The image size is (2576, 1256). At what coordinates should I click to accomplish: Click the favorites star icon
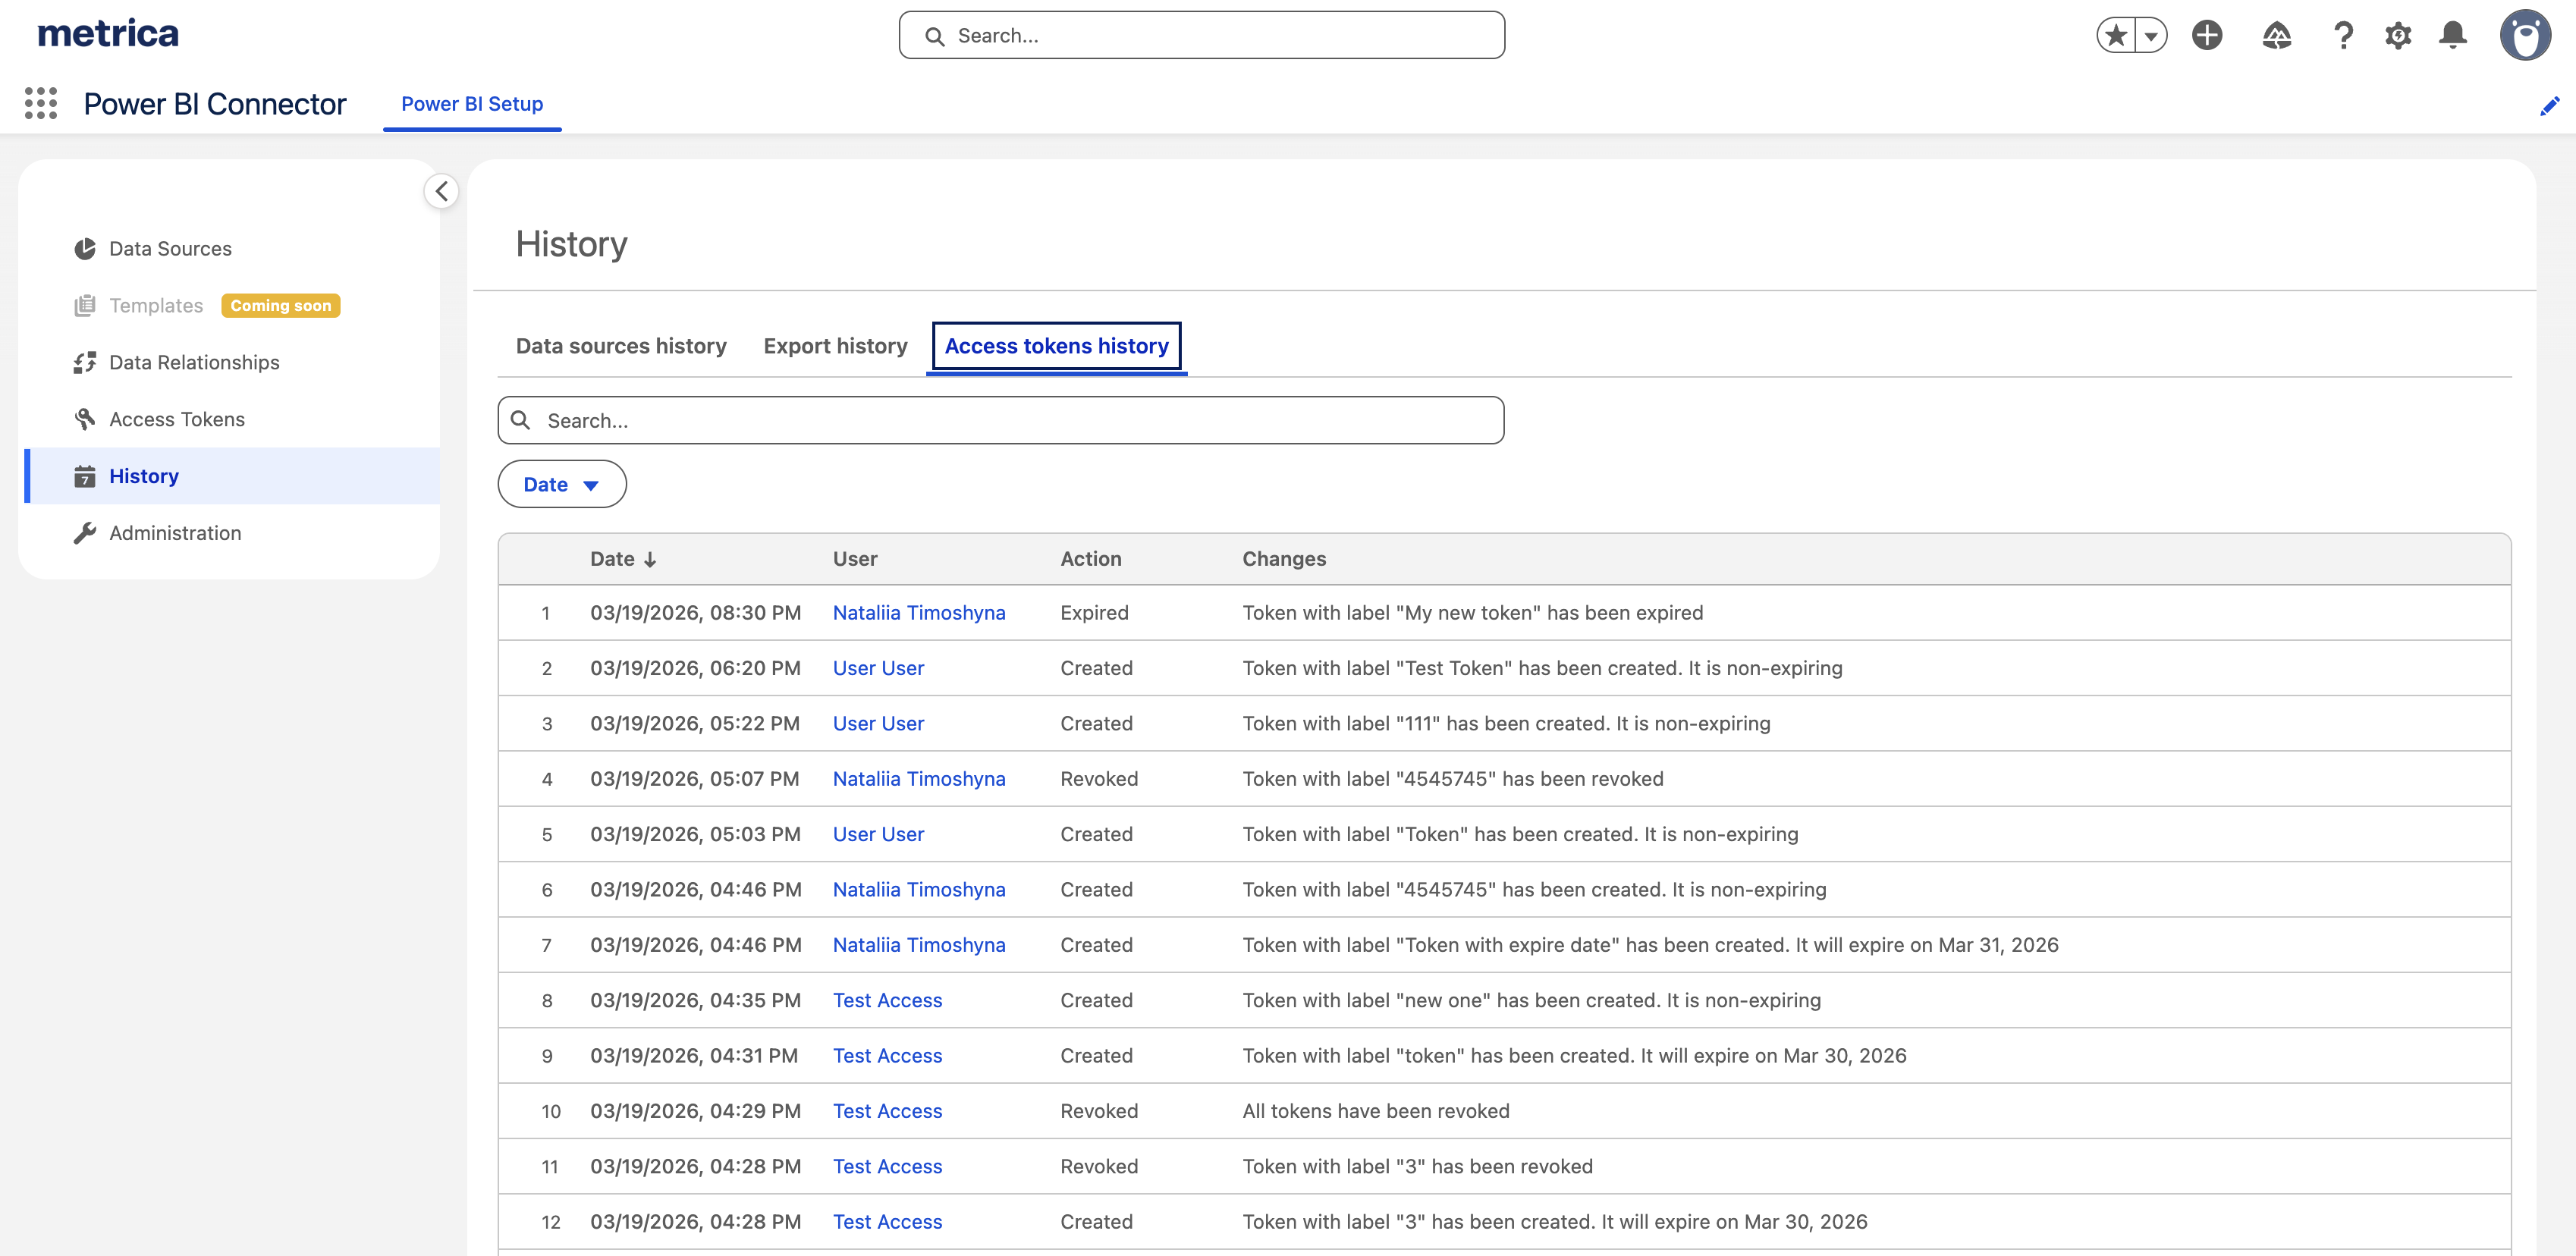pyautogui.click(x=2116, y=35)
